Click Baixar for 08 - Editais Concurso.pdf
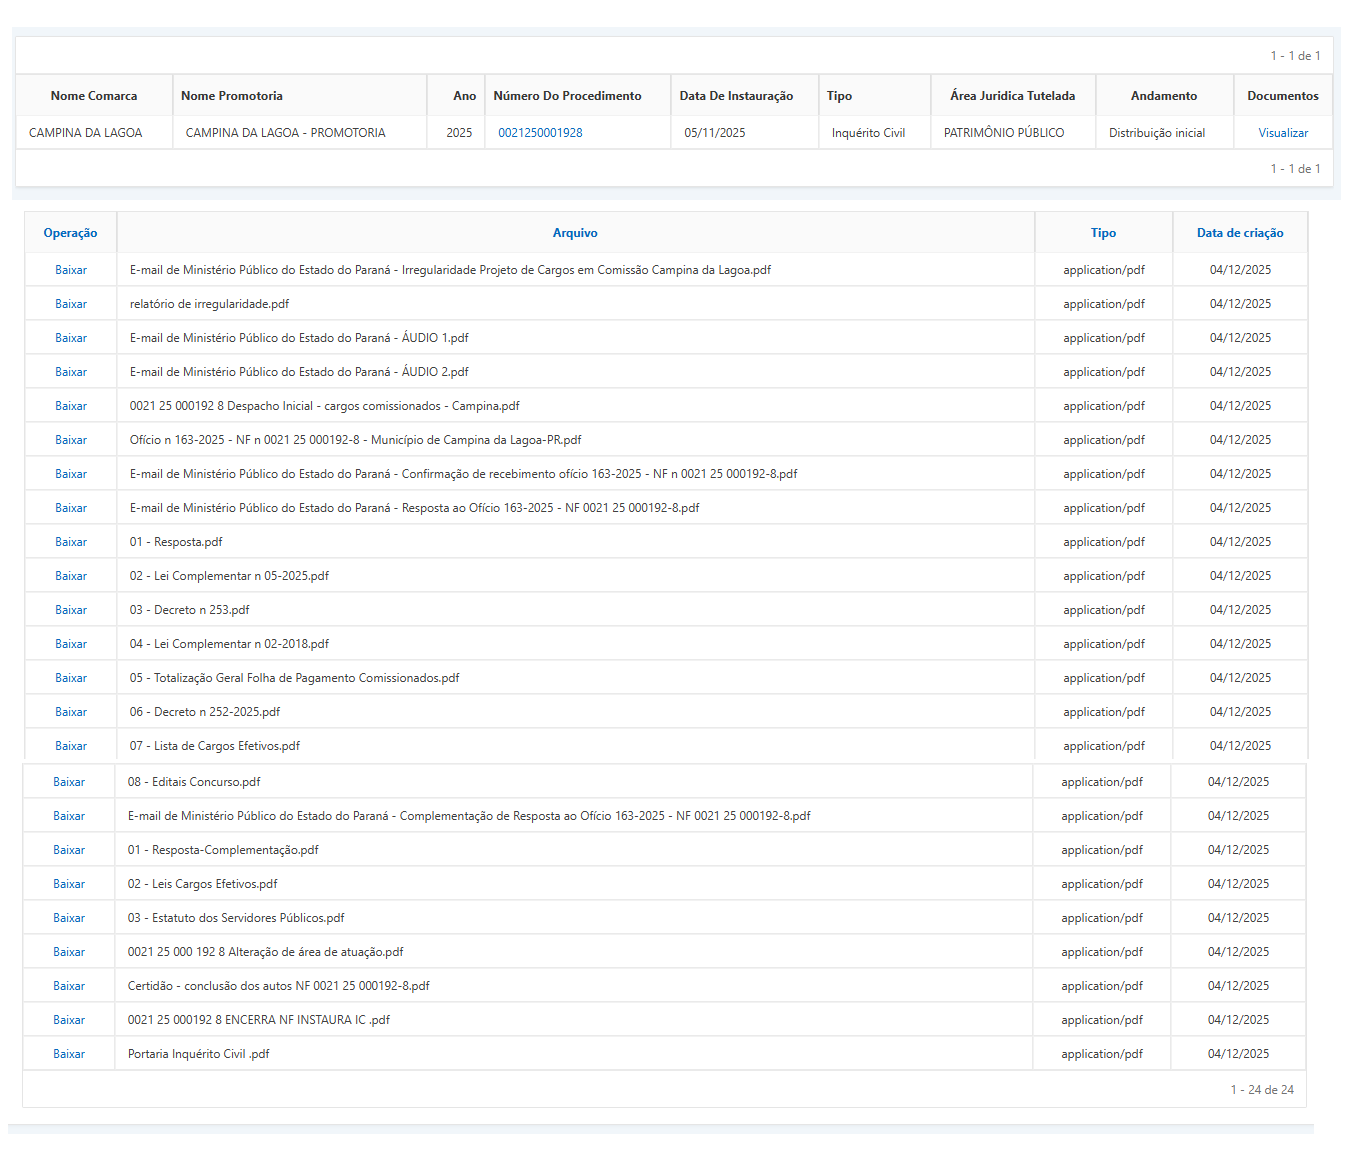 69,782
